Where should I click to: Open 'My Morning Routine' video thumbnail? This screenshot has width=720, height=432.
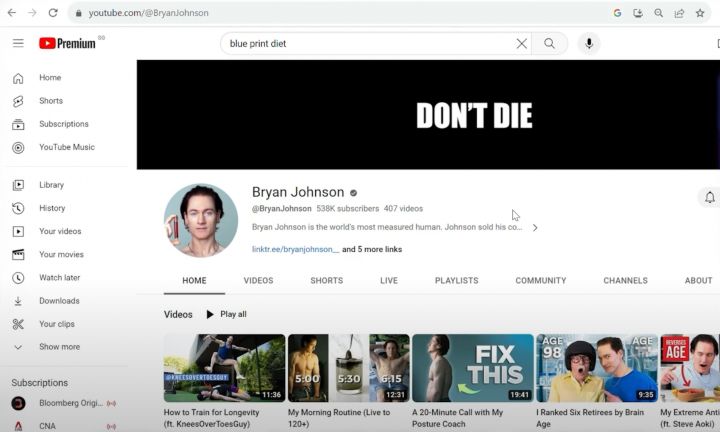tap(348, 368)
